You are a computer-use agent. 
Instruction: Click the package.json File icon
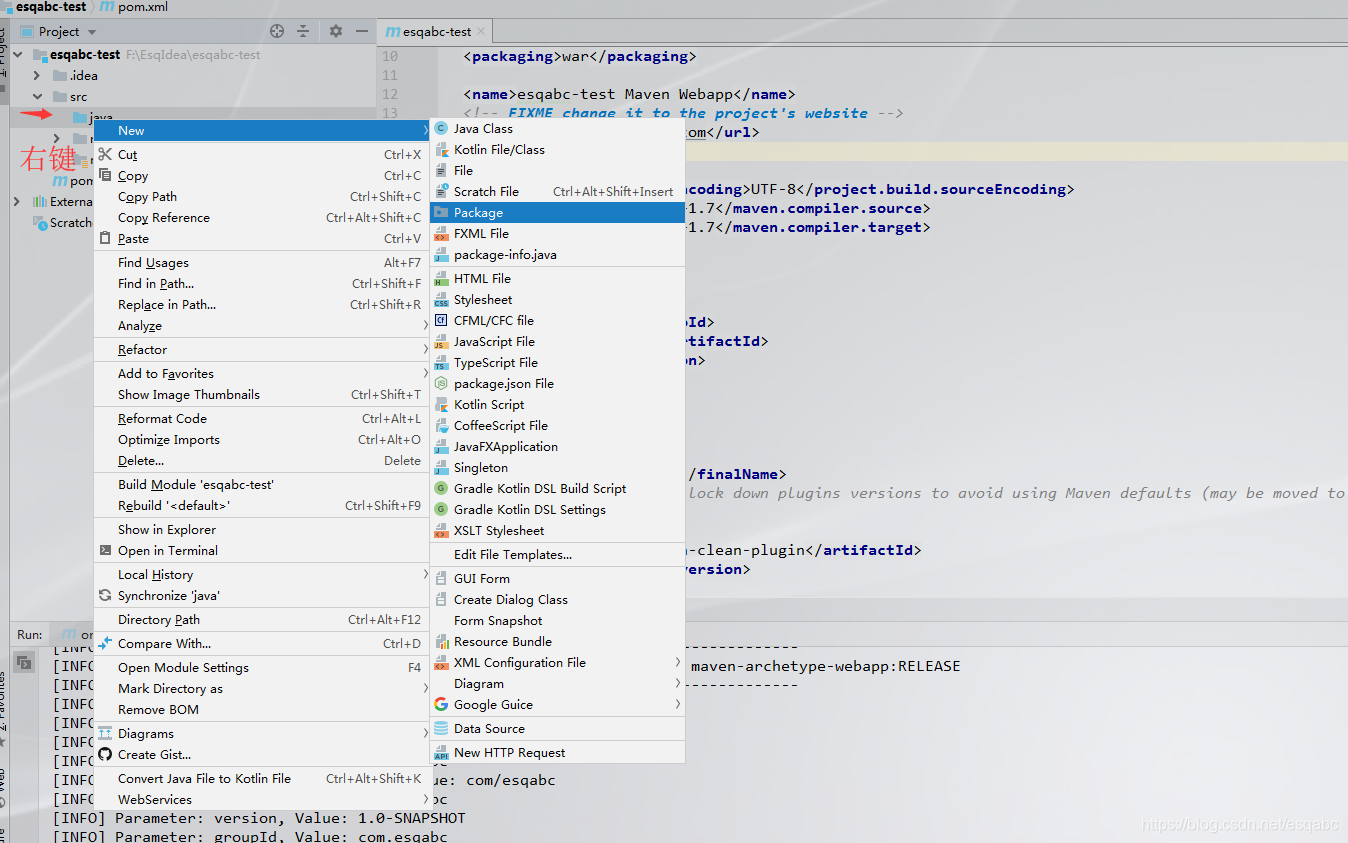(x=441, y=384)
